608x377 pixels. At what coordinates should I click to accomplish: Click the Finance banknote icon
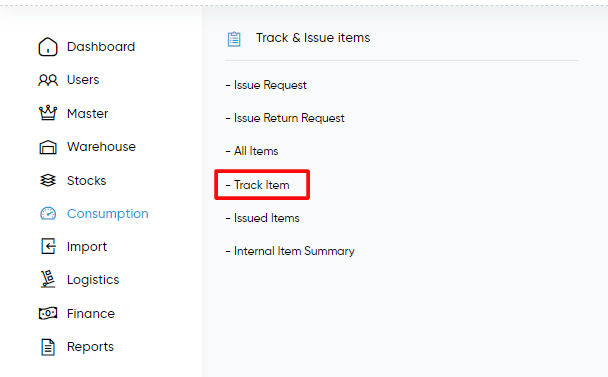coord(48,313)
